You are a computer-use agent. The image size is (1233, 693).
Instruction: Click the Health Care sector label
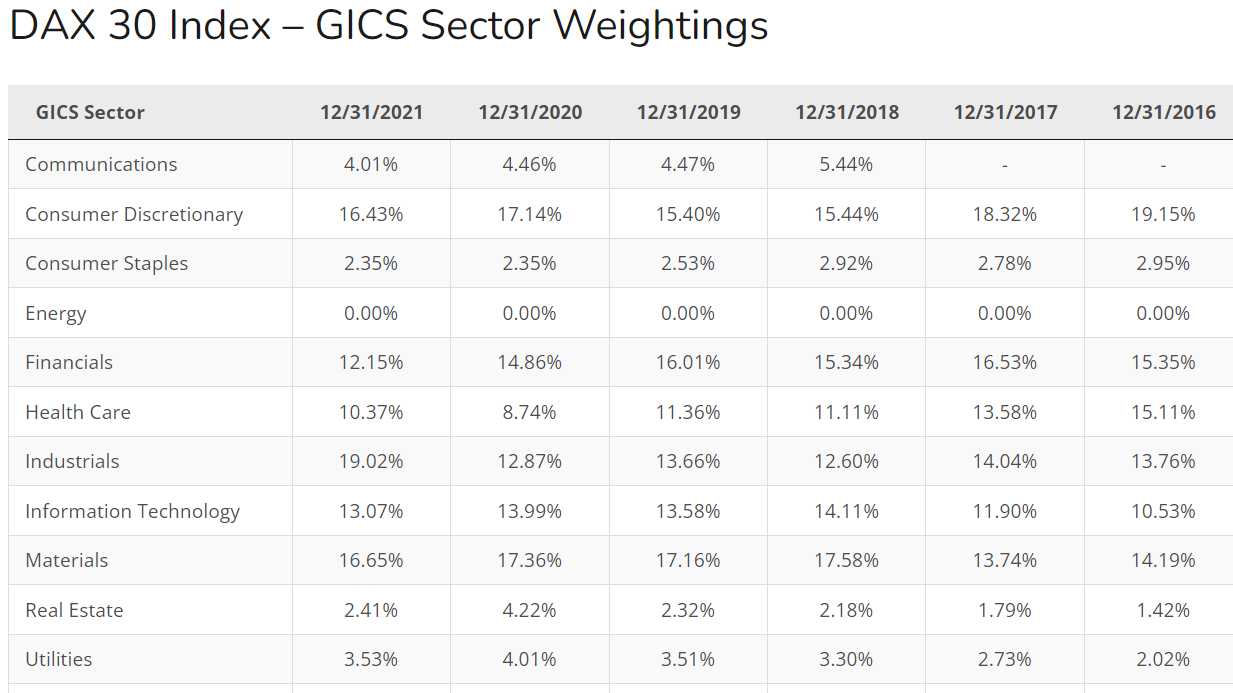[x=78, y=412]
